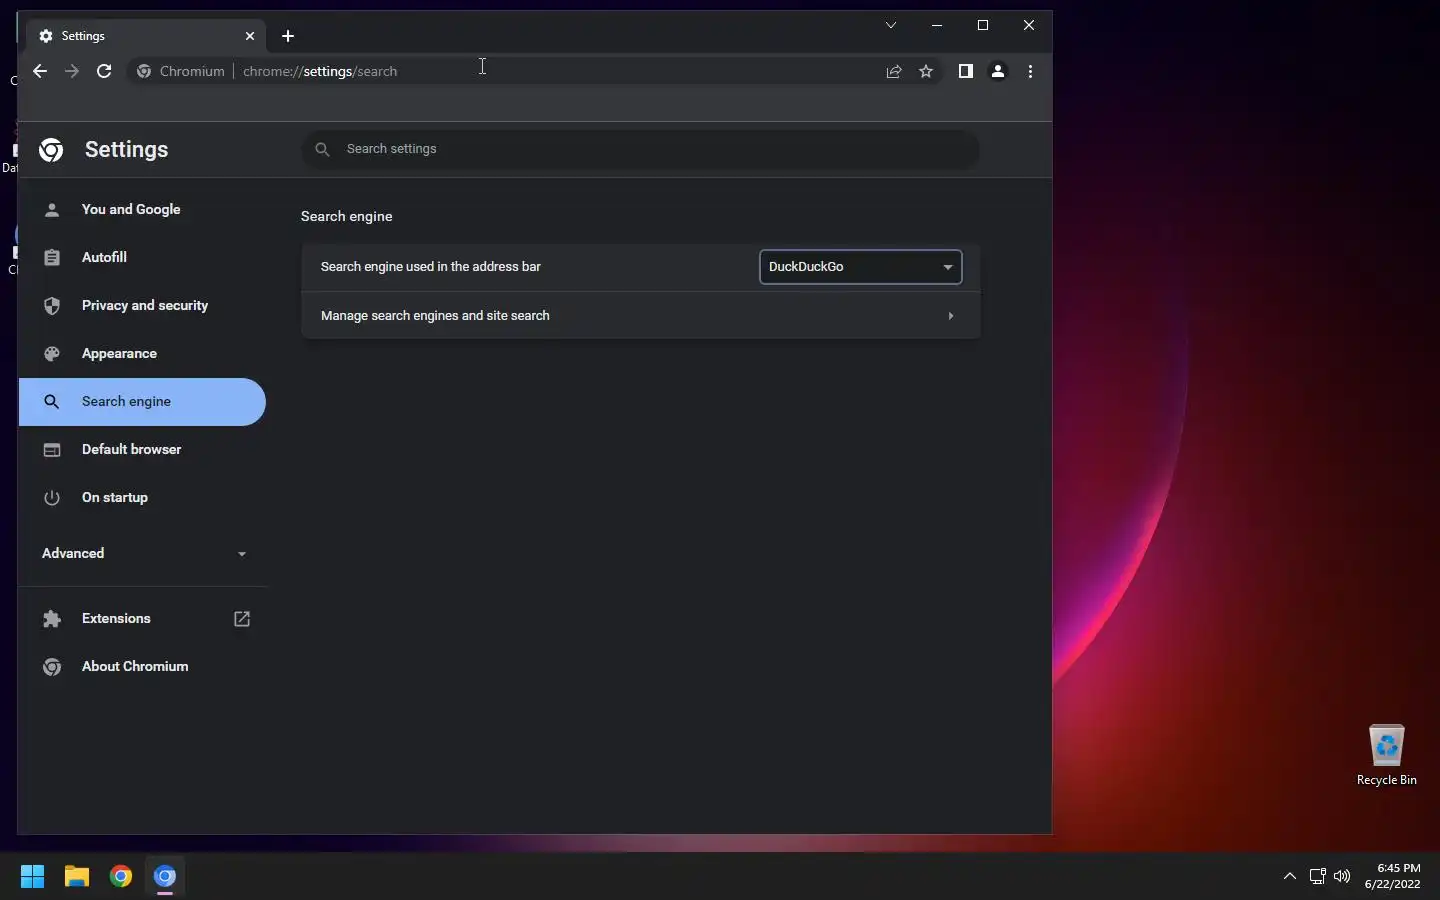Click the Search engine section heading

click(x=347, y=216)
